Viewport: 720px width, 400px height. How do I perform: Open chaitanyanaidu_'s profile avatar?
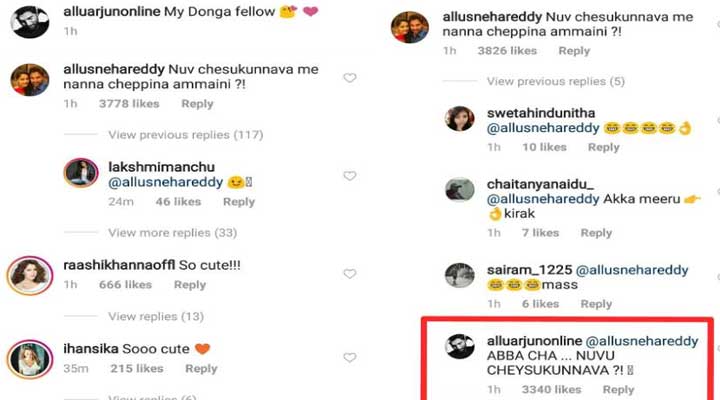tap(460, 189)
